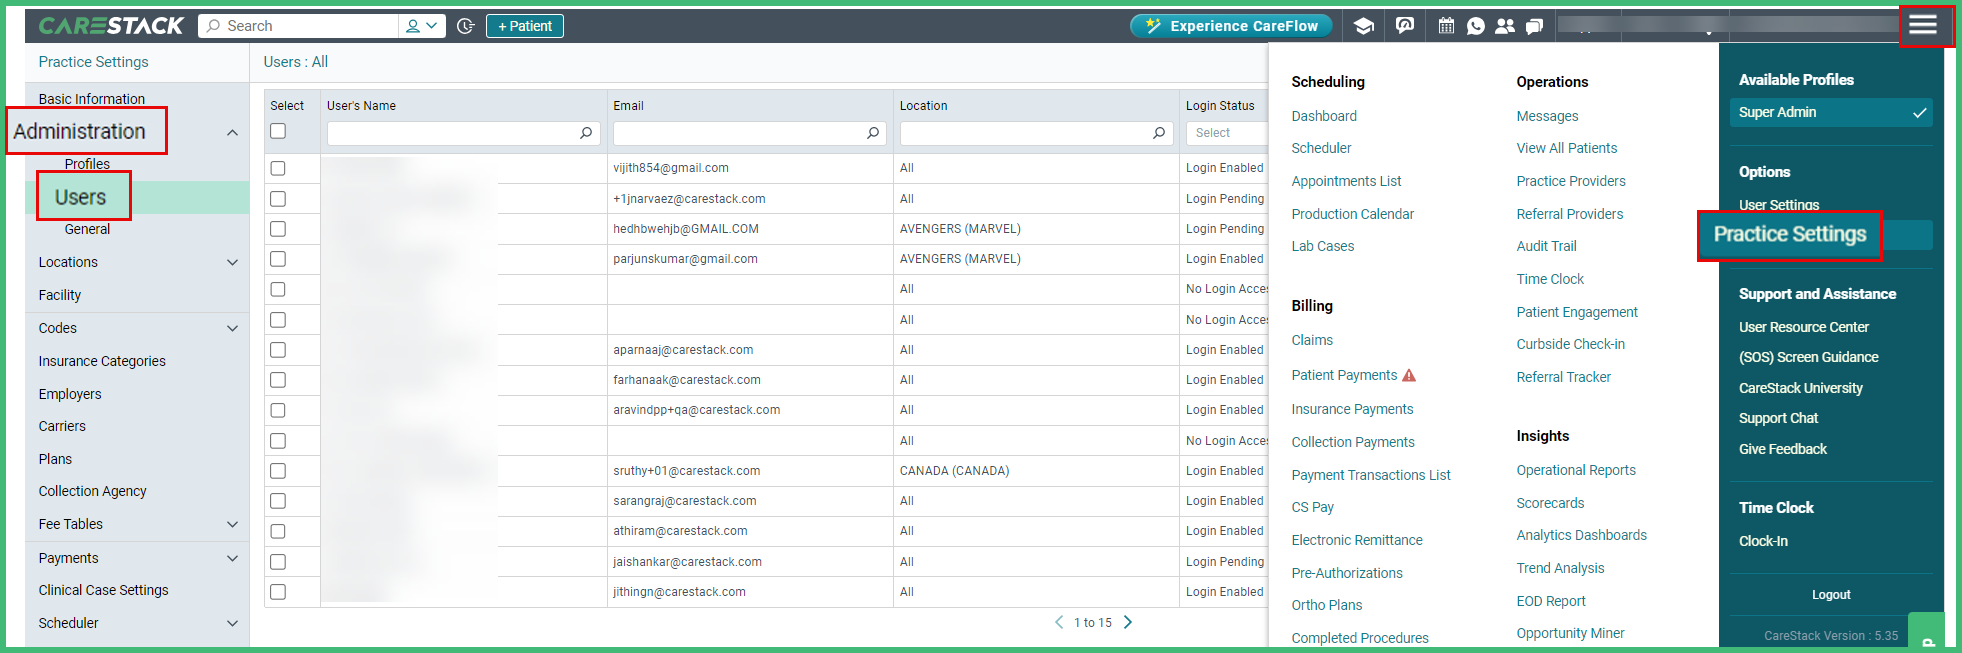Check the box for hedhbwehjb@GMAIL.COM row

tap(278, 229)
